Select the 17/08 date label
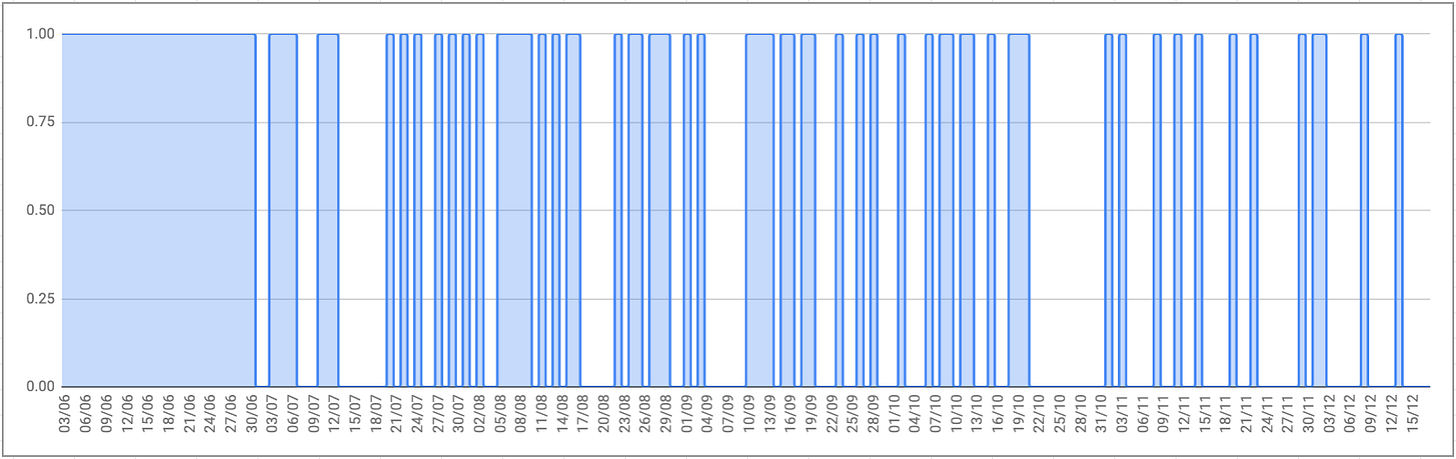This screenshot has height=459, width=1456. click(583, 413)
